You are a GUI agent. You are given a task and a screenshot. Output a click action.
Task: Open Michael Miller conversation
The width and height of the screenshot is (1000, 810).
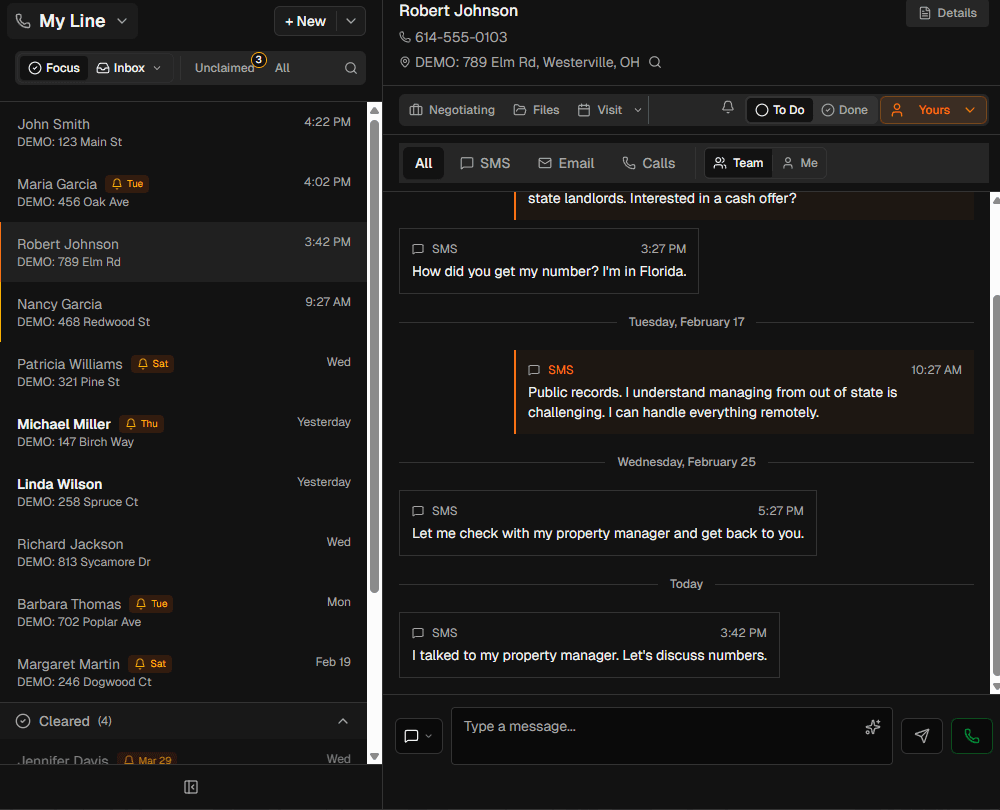[184, 432]
